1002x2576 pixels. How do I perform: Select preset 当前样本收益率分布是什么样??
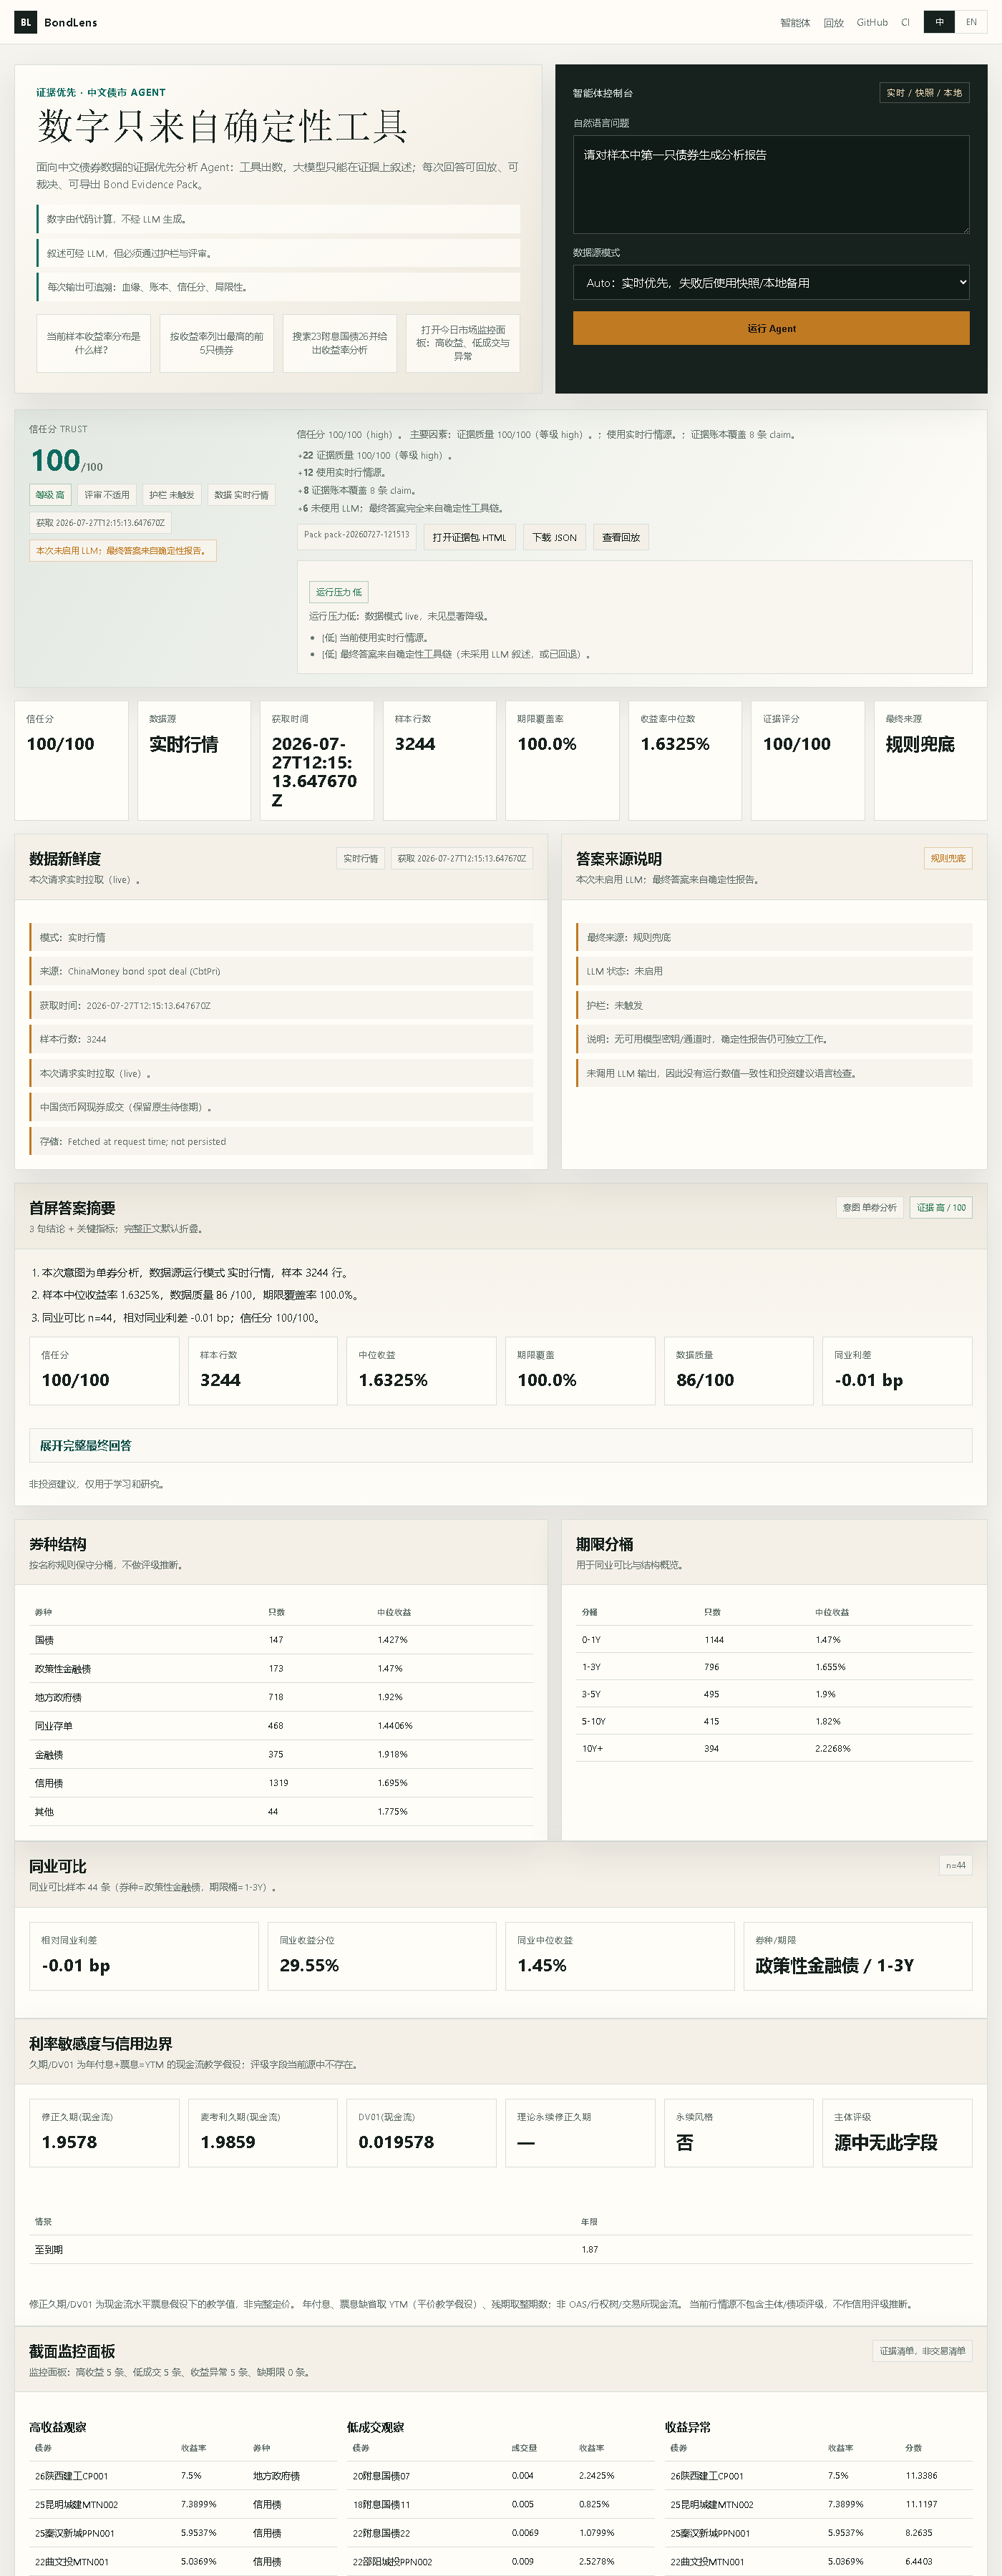coord(93,343)
